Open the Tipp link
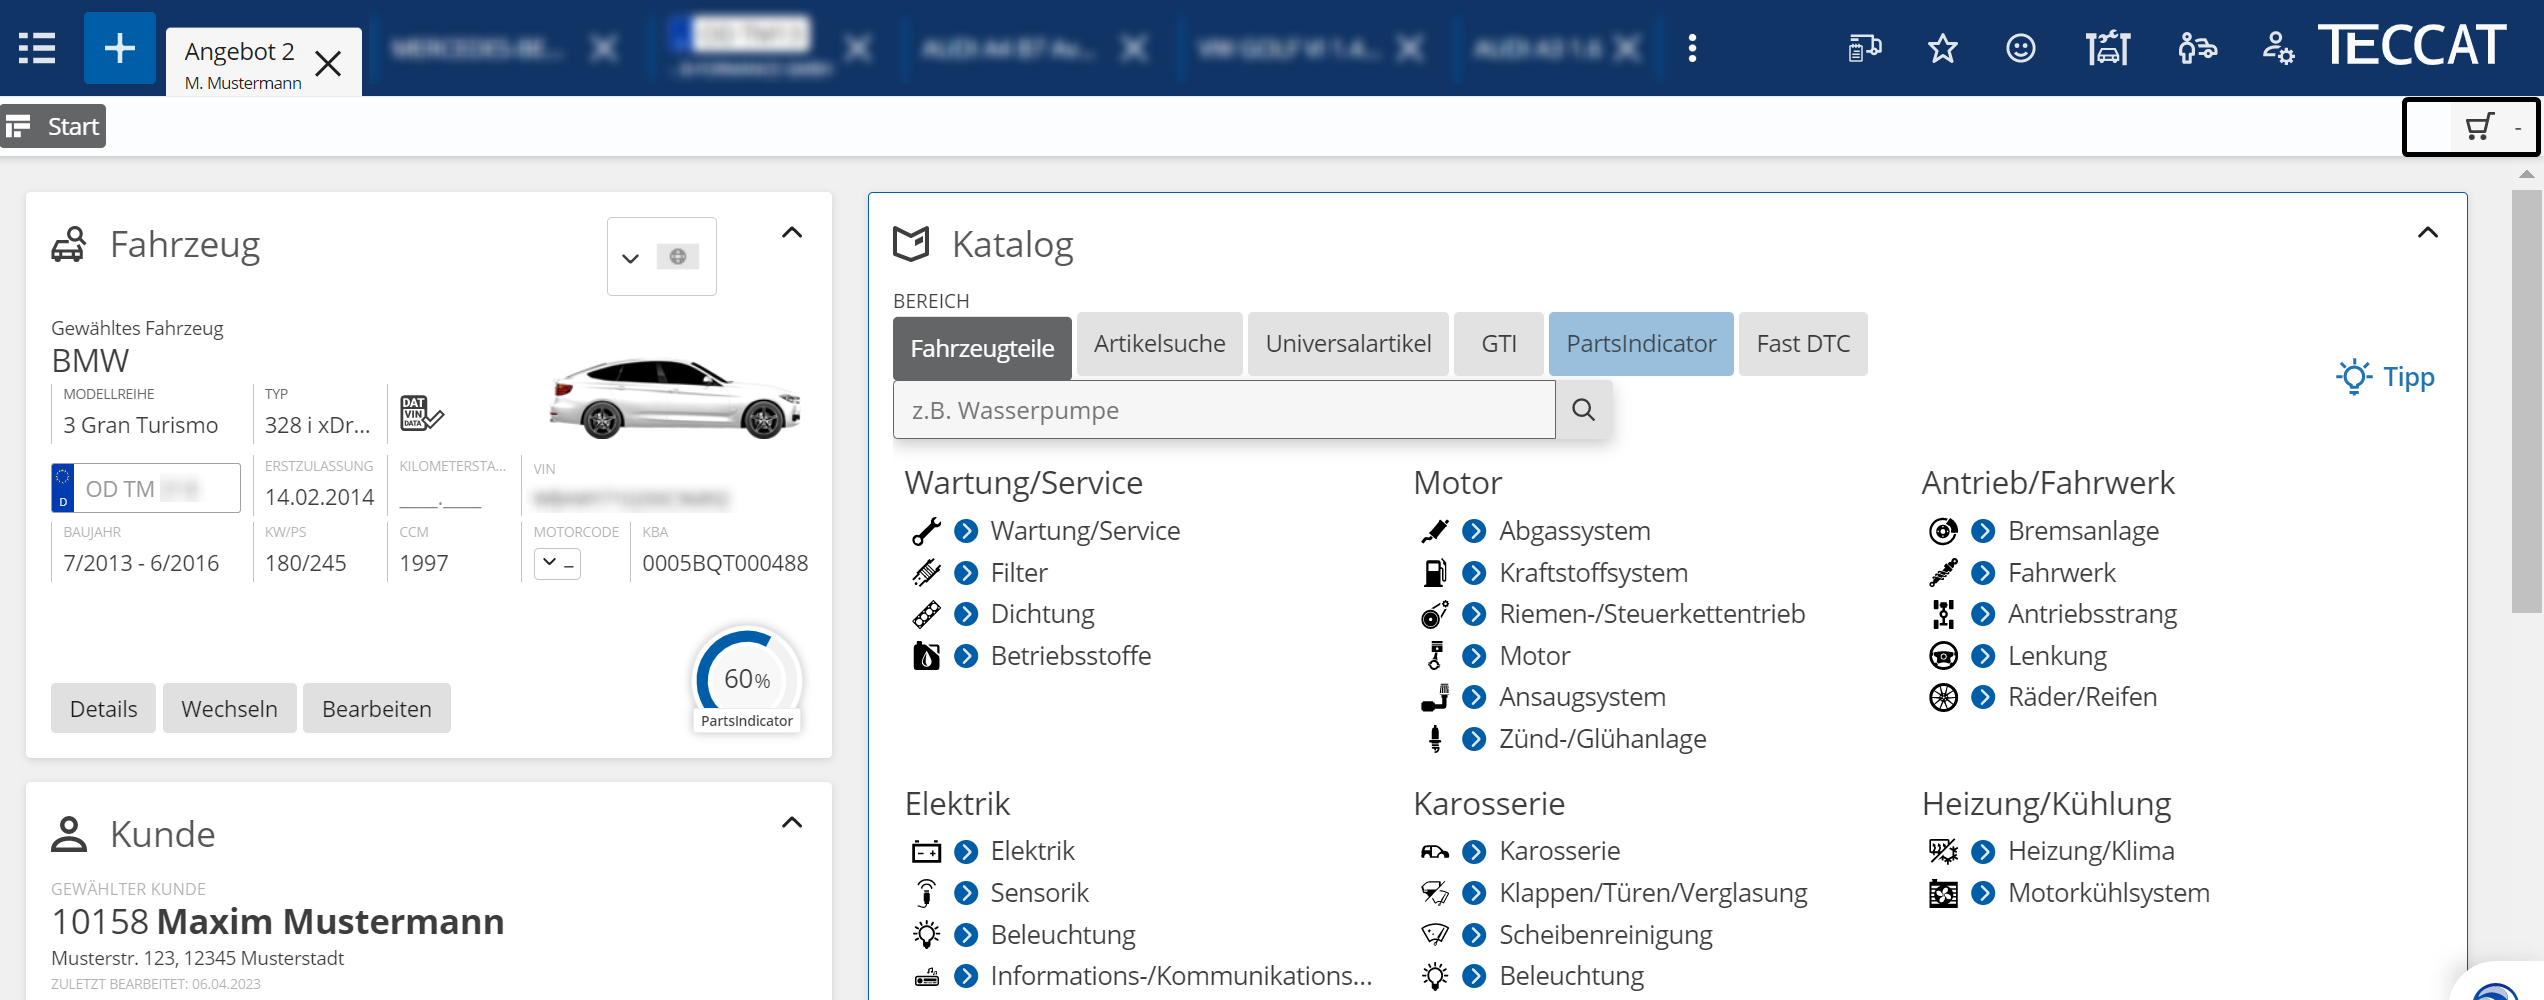The height and width of the screenshot is (1000, 2544). (2386, 377)
